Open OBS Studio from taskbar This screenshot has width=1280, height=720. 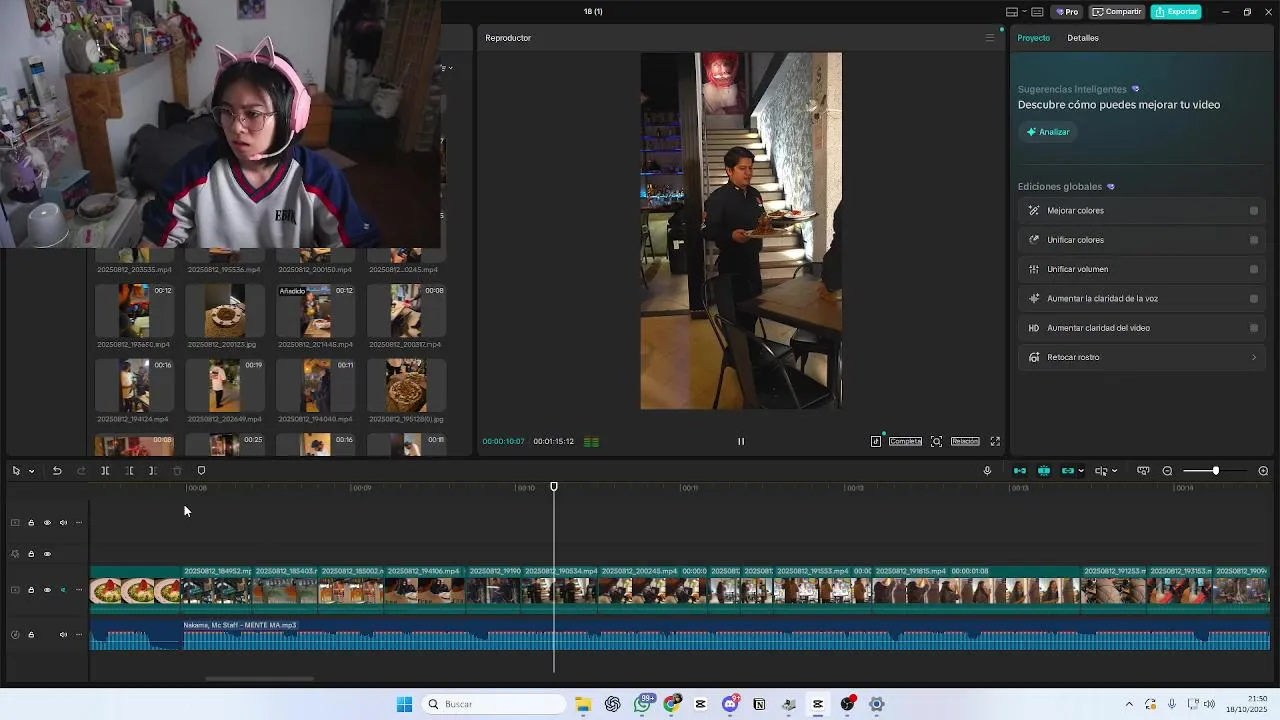click(847, 704)
